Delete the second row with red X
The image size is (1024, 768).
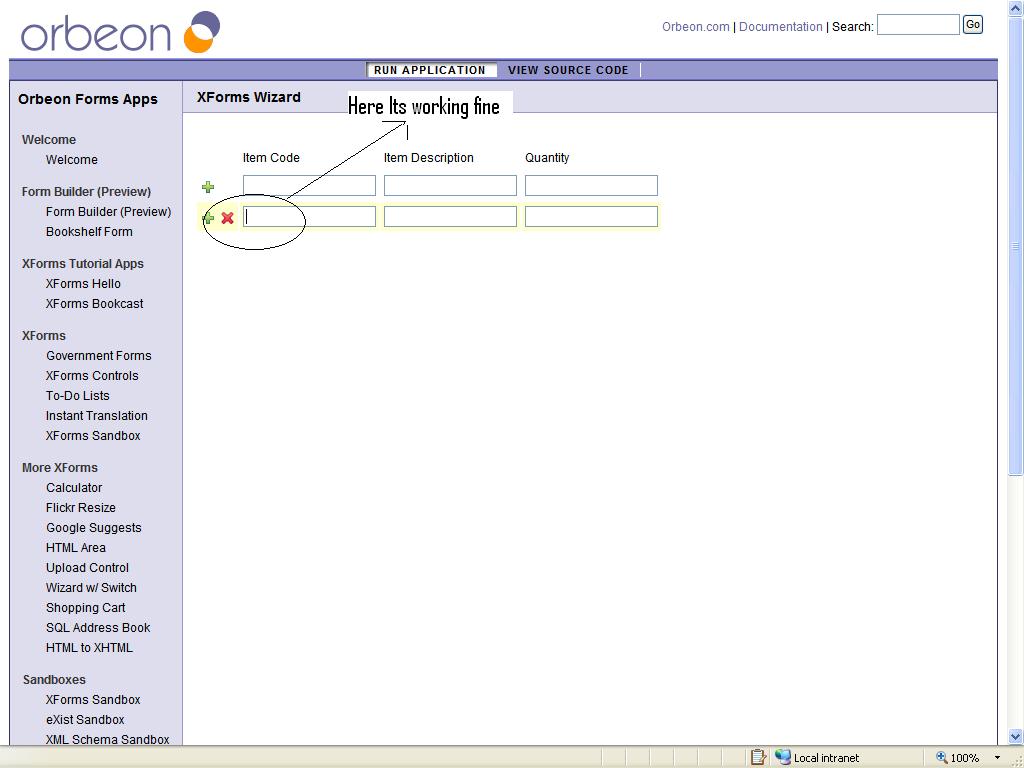pyautogui.click(x=228, y=218)
